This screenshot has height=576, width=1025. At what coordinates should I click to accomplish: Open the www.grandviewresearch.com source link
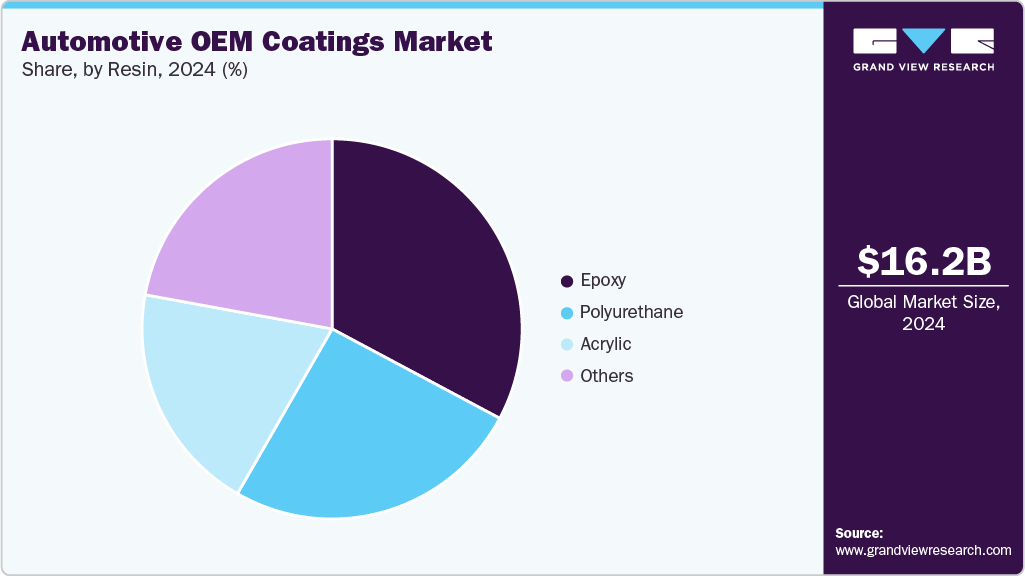point(923,550)
